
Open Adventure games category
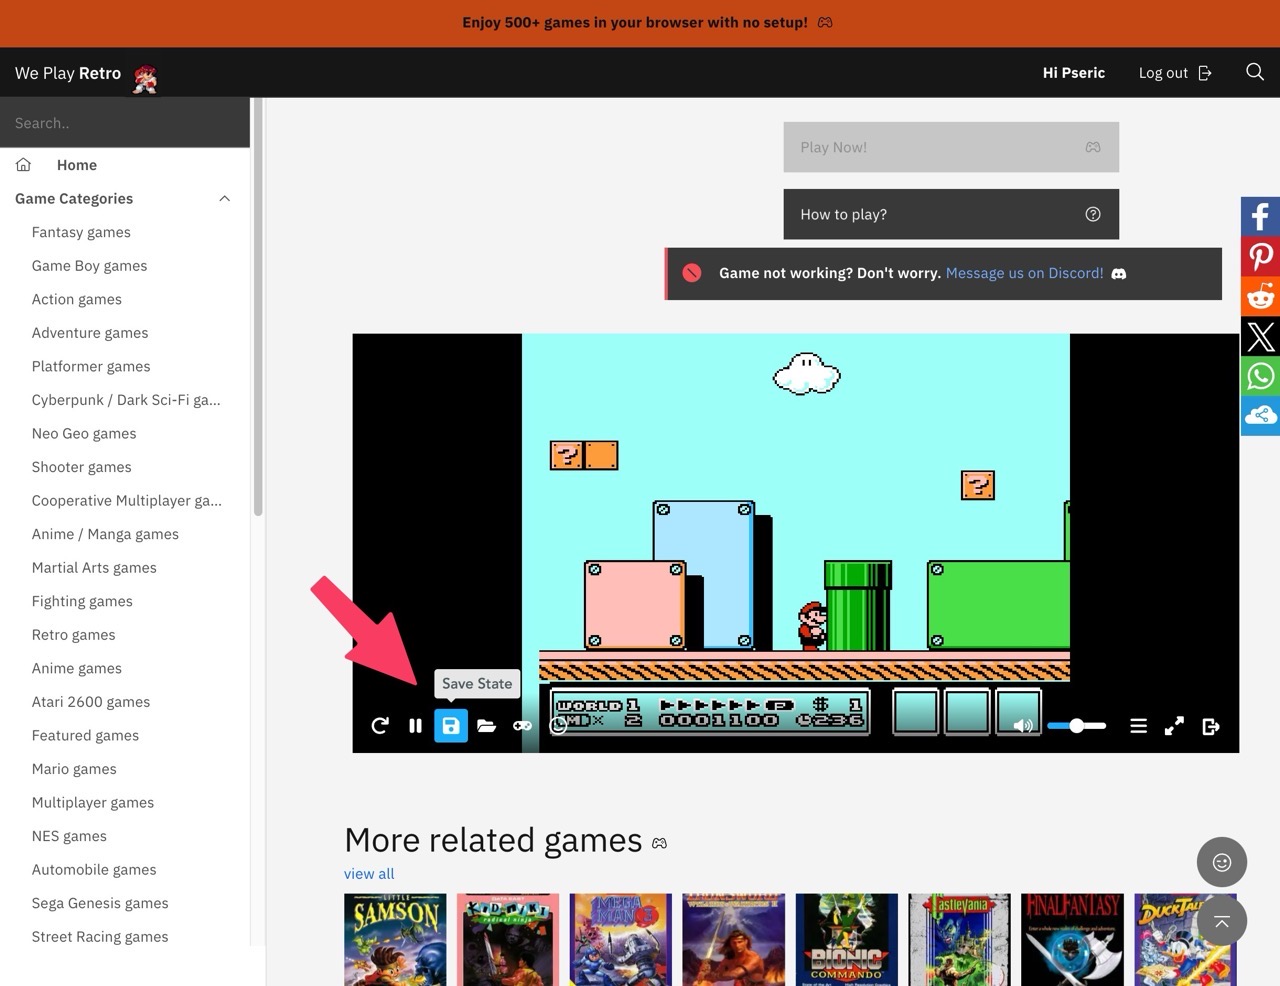pos(90,333)
